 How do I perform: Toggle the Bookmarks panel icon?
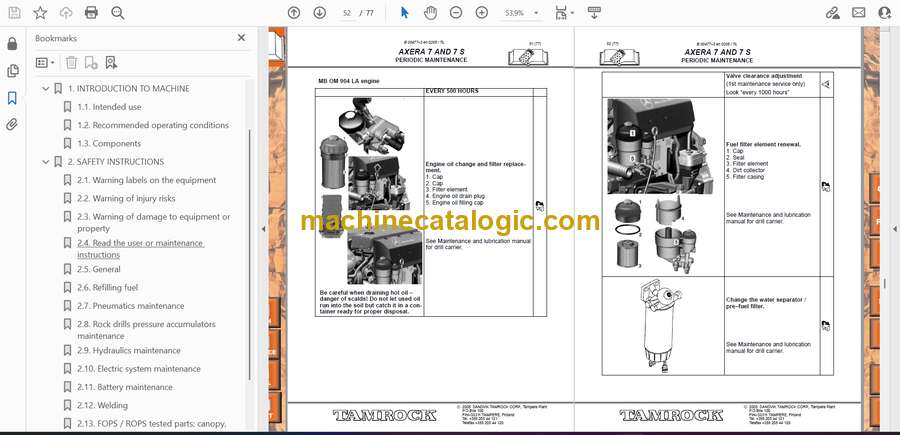click(12, 98)
